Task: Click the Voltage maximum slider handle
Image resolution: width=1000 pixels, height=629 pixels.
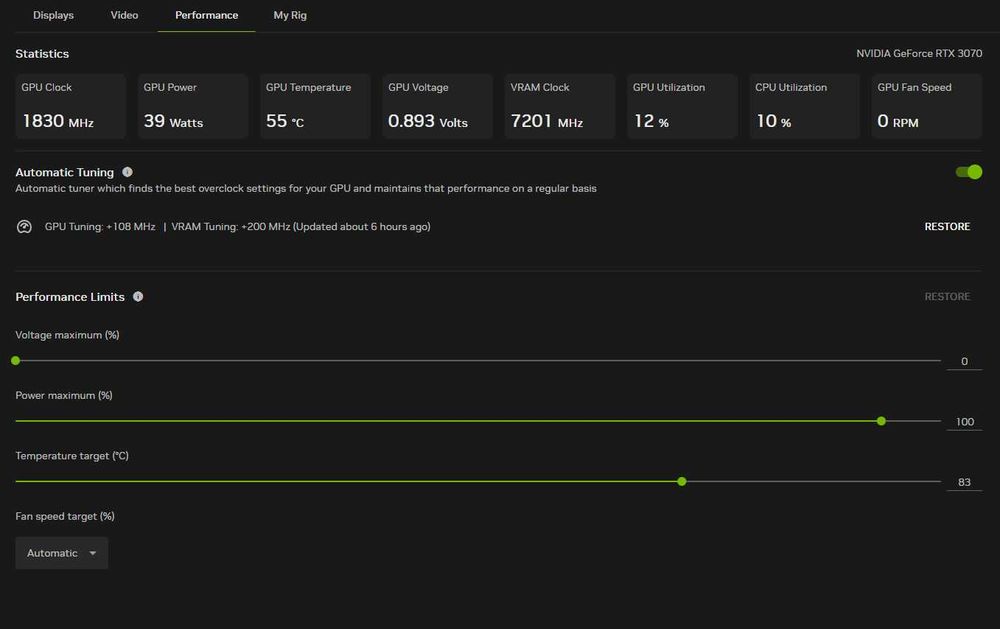Action: (x=16, y=360)
